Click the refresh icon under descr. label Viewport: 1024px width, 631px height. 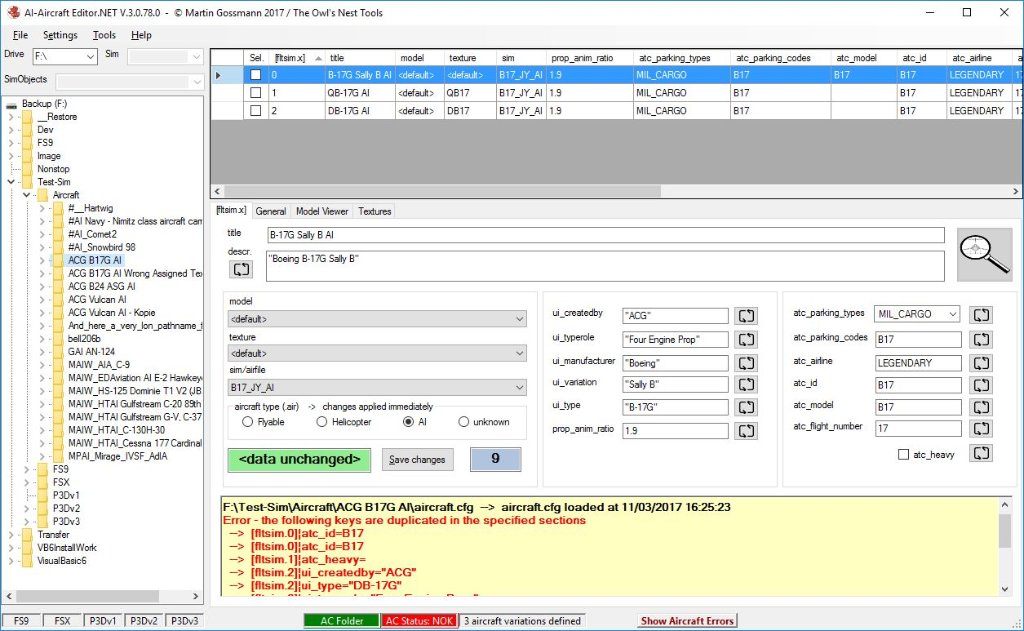pos(241,269)
